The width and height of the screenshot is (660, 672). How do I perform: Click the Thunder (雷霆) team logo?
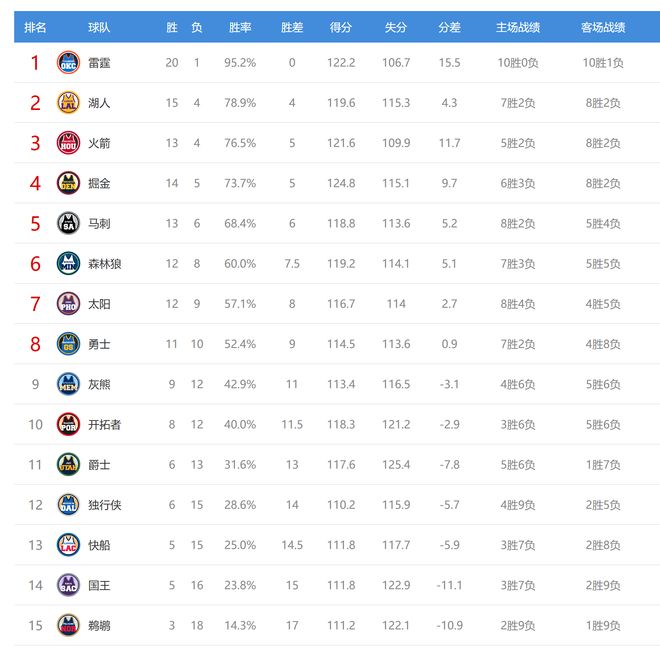click(x=68, y=62)
